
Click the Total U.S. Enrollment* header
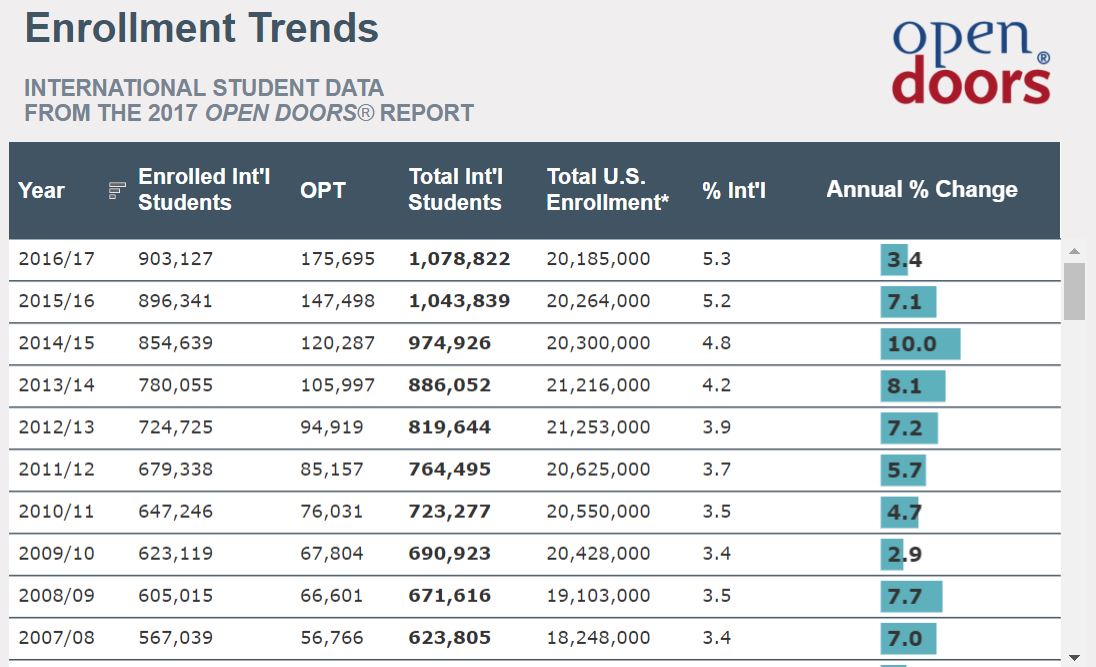608,190
